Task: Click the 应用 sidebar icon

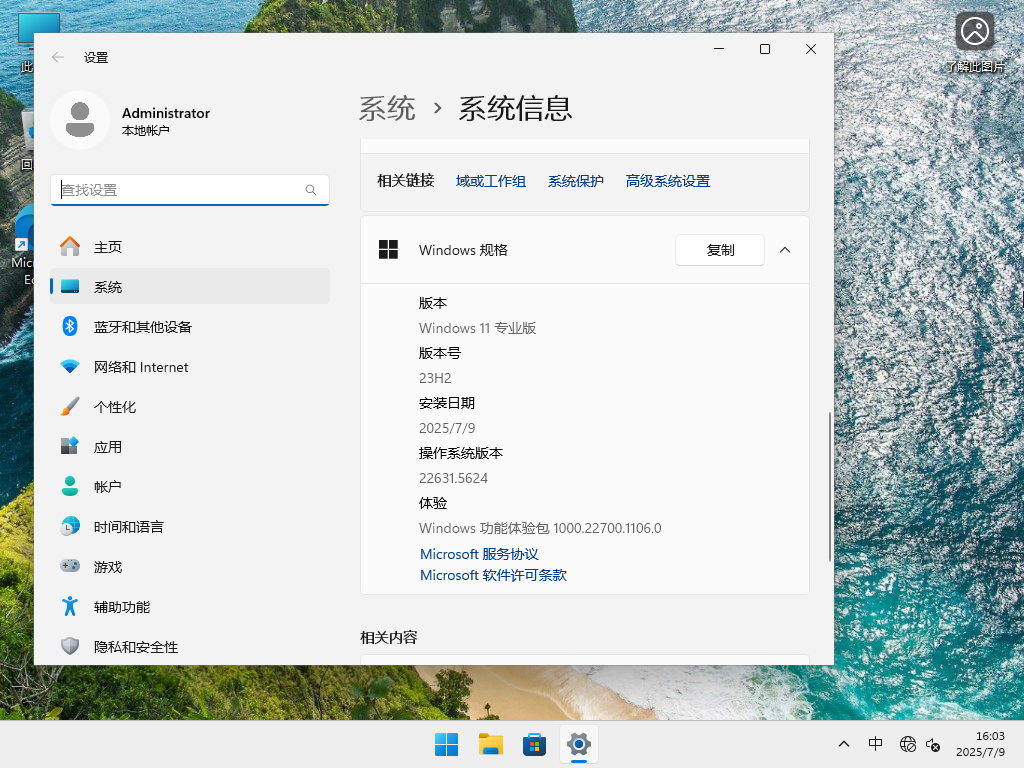Action: pyautogui.click(x=70, y=447)
